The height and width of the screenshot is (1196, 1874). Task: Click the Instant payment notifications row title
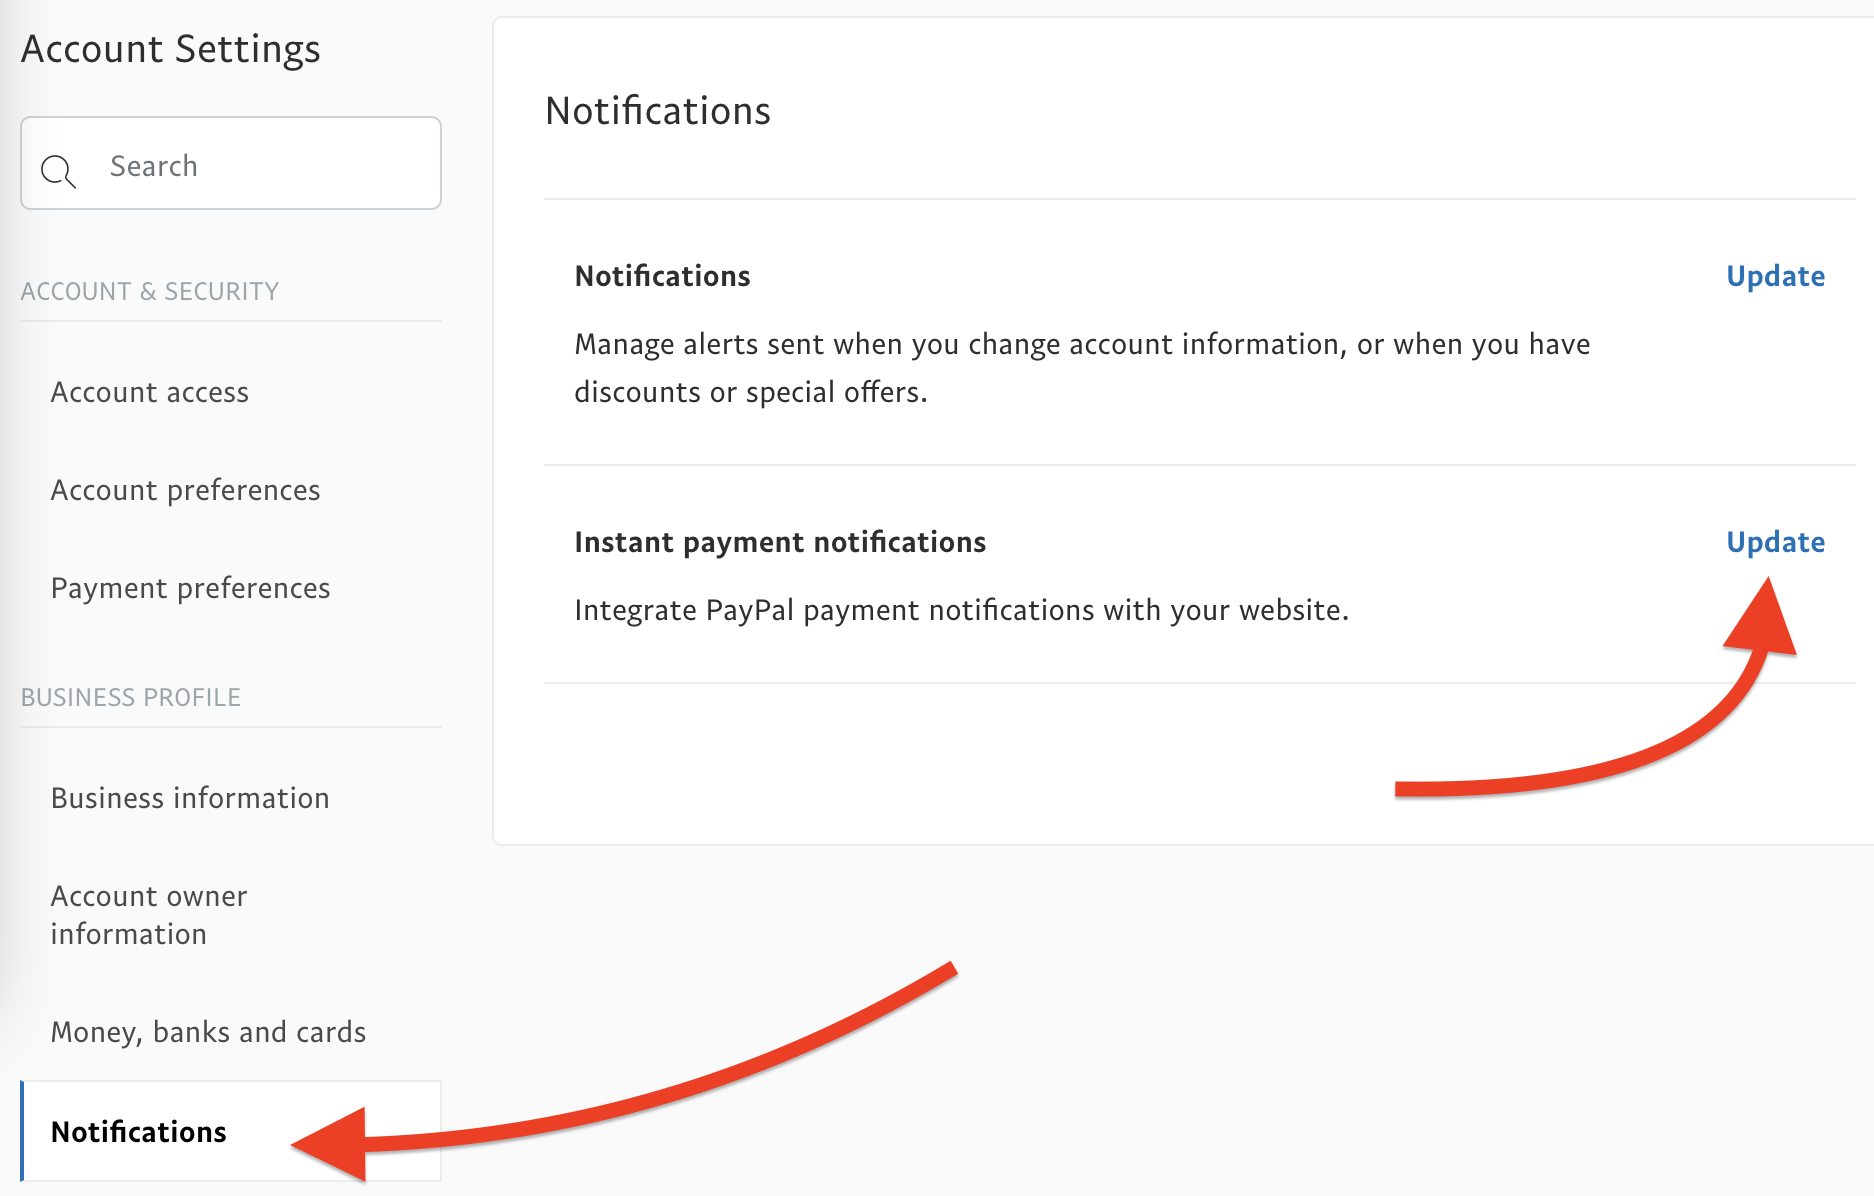780,542
